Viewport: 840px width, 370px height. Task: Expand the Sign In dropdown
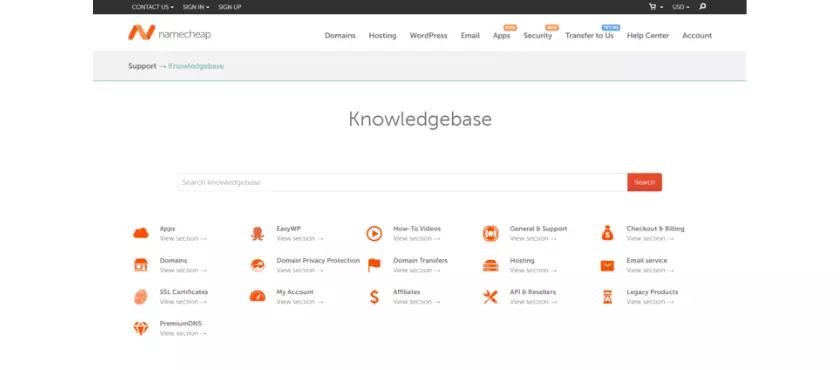click(x=196, y=7)
